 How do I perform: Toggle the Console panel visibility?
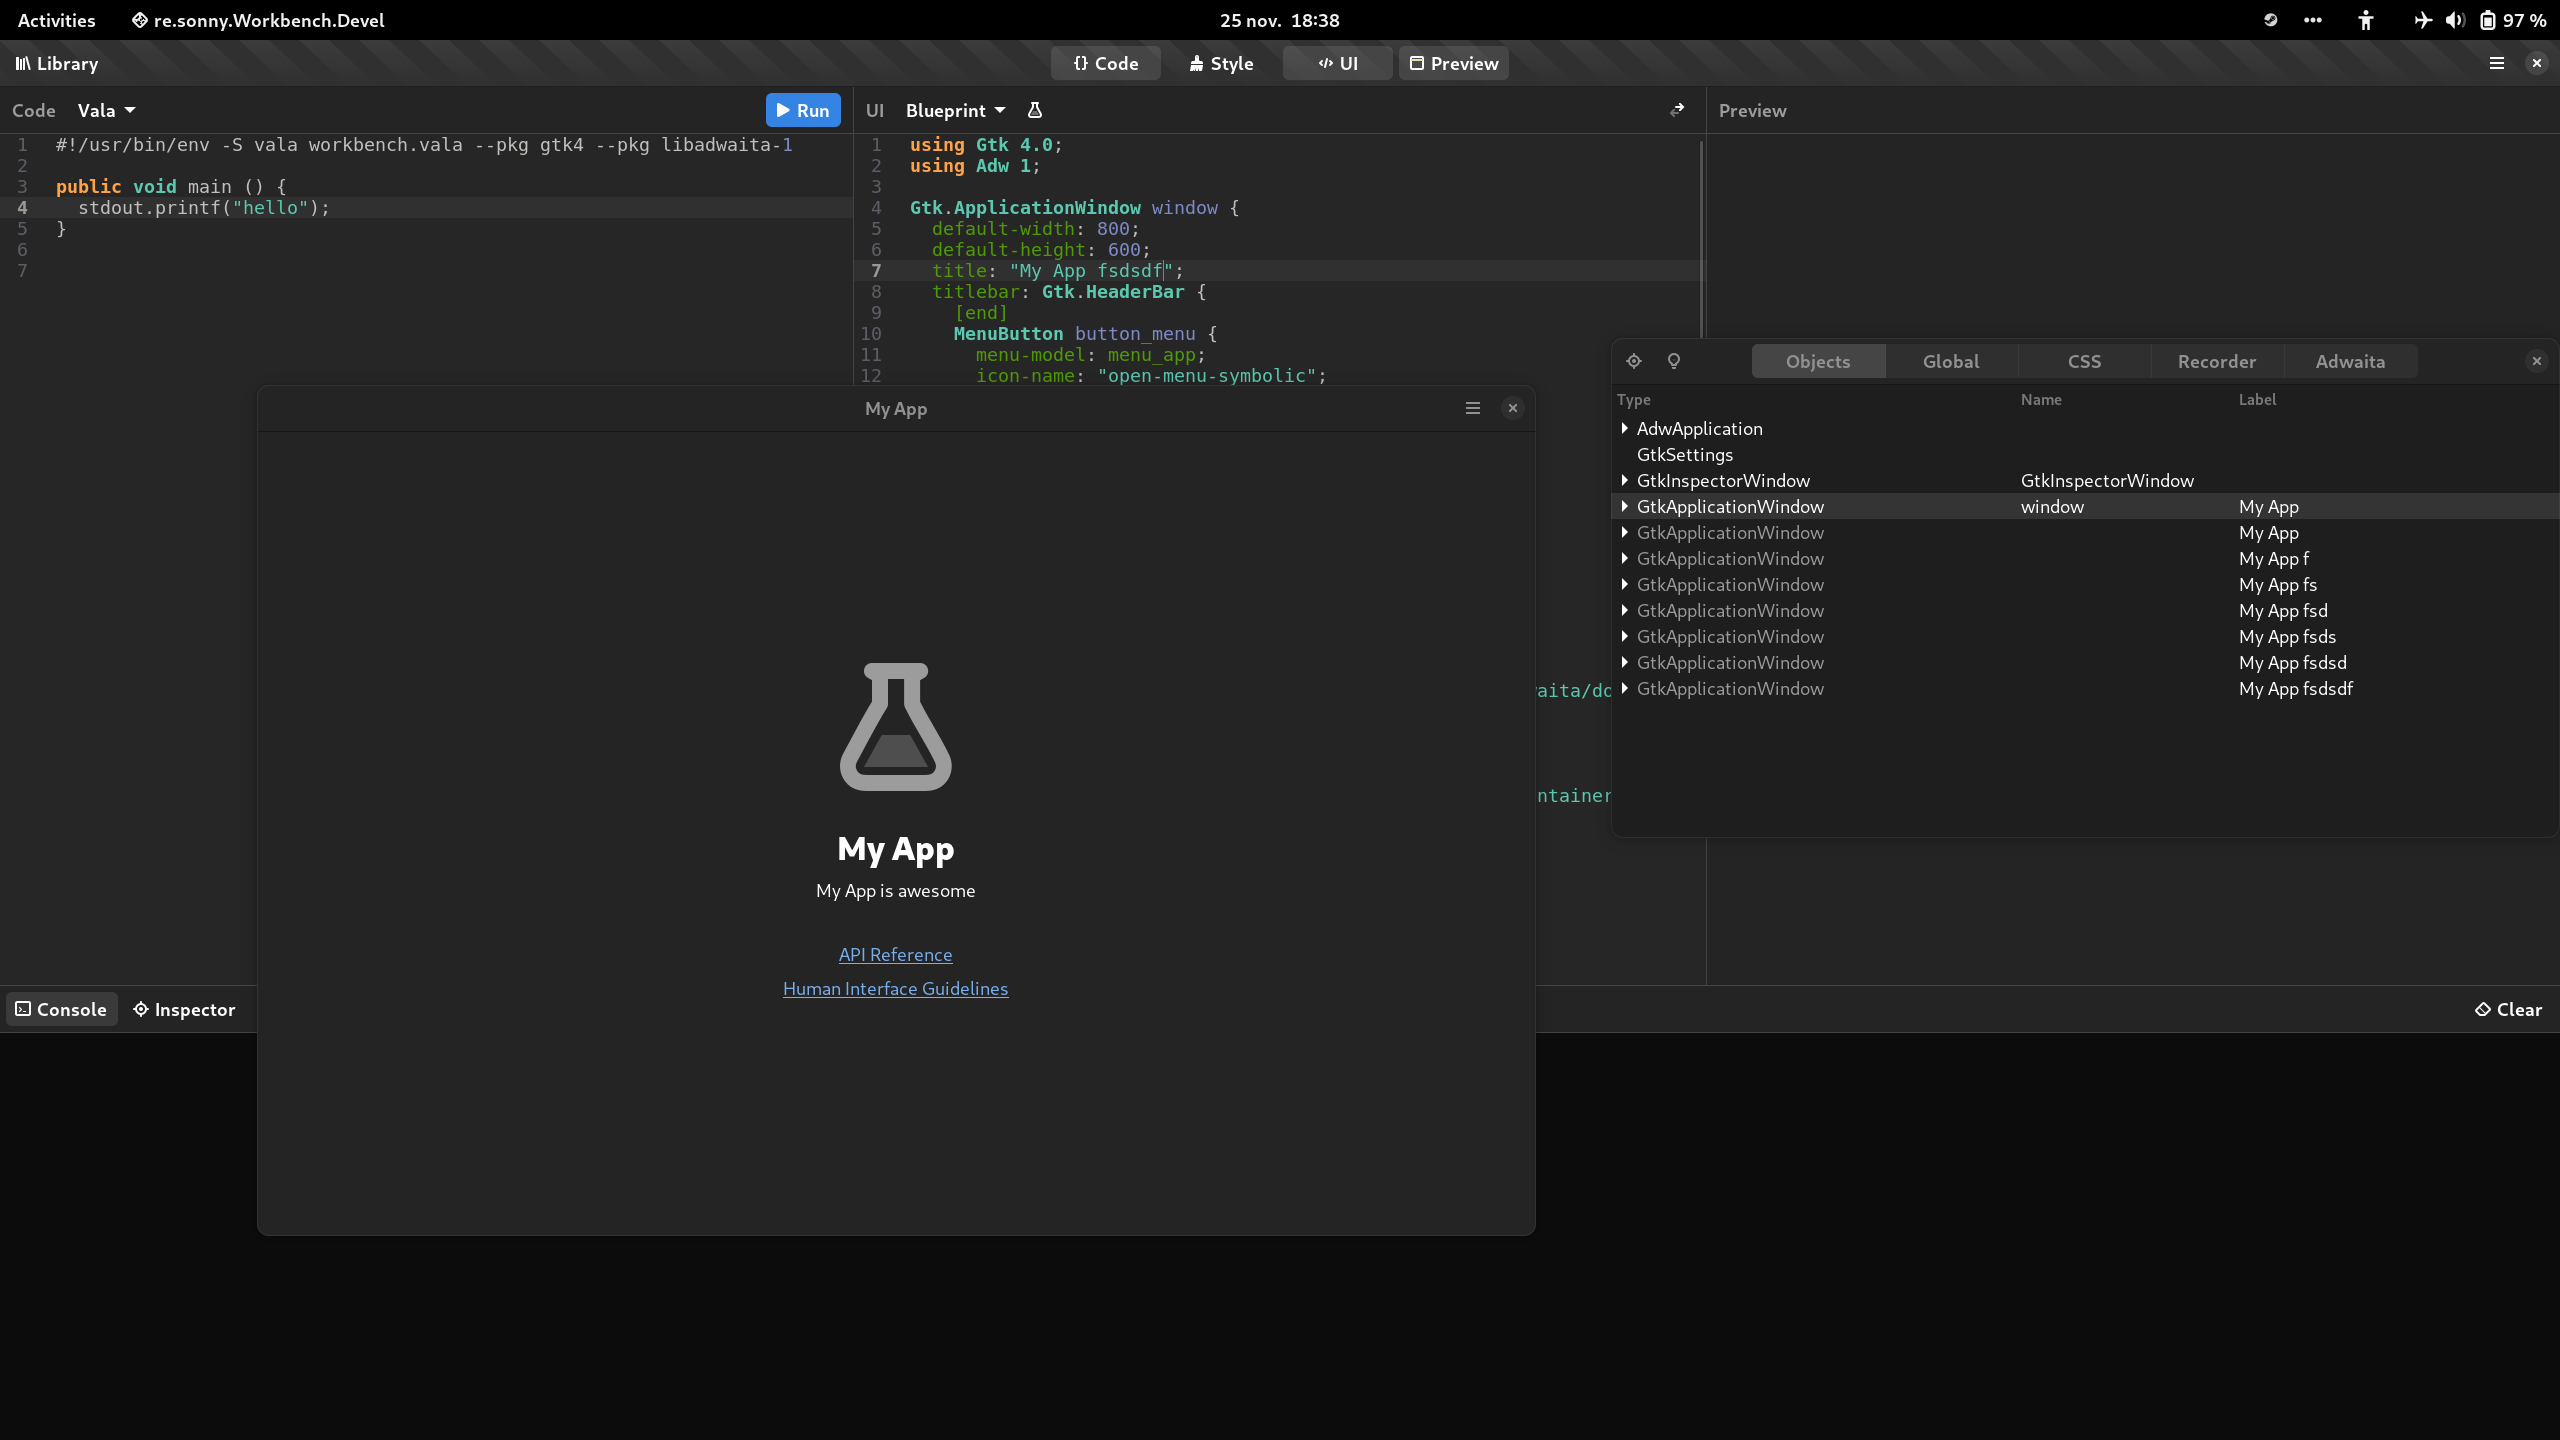[x=61, y=1009]
